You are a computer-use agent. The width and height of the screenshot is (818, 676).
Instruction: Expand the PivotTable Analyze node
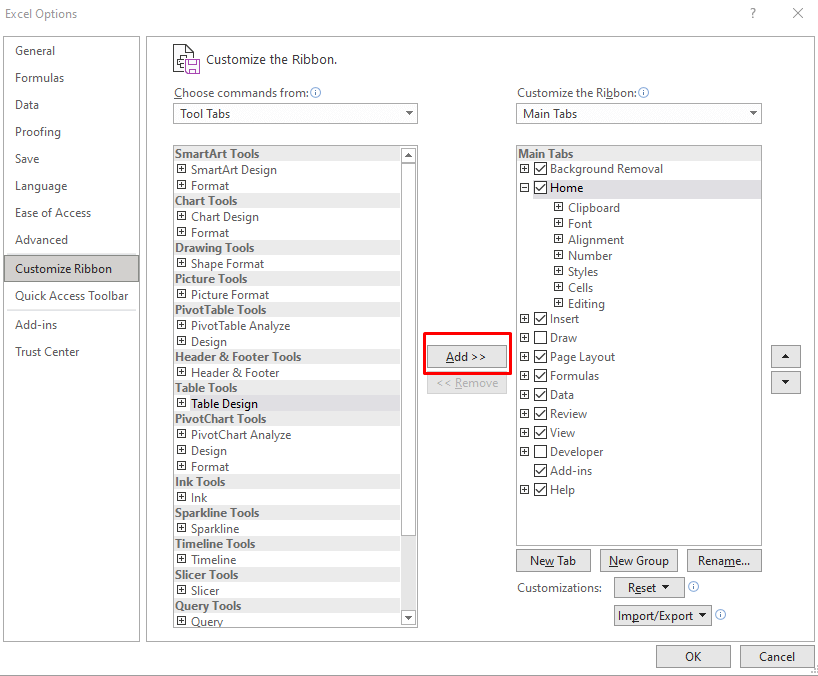coord(181,325)
